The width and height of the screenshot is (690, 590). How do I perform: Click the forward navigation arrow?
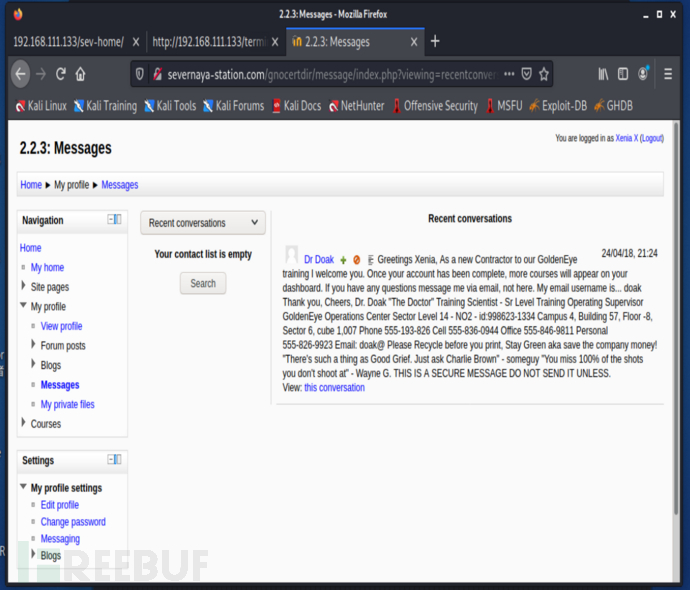[x=41, y=74]
